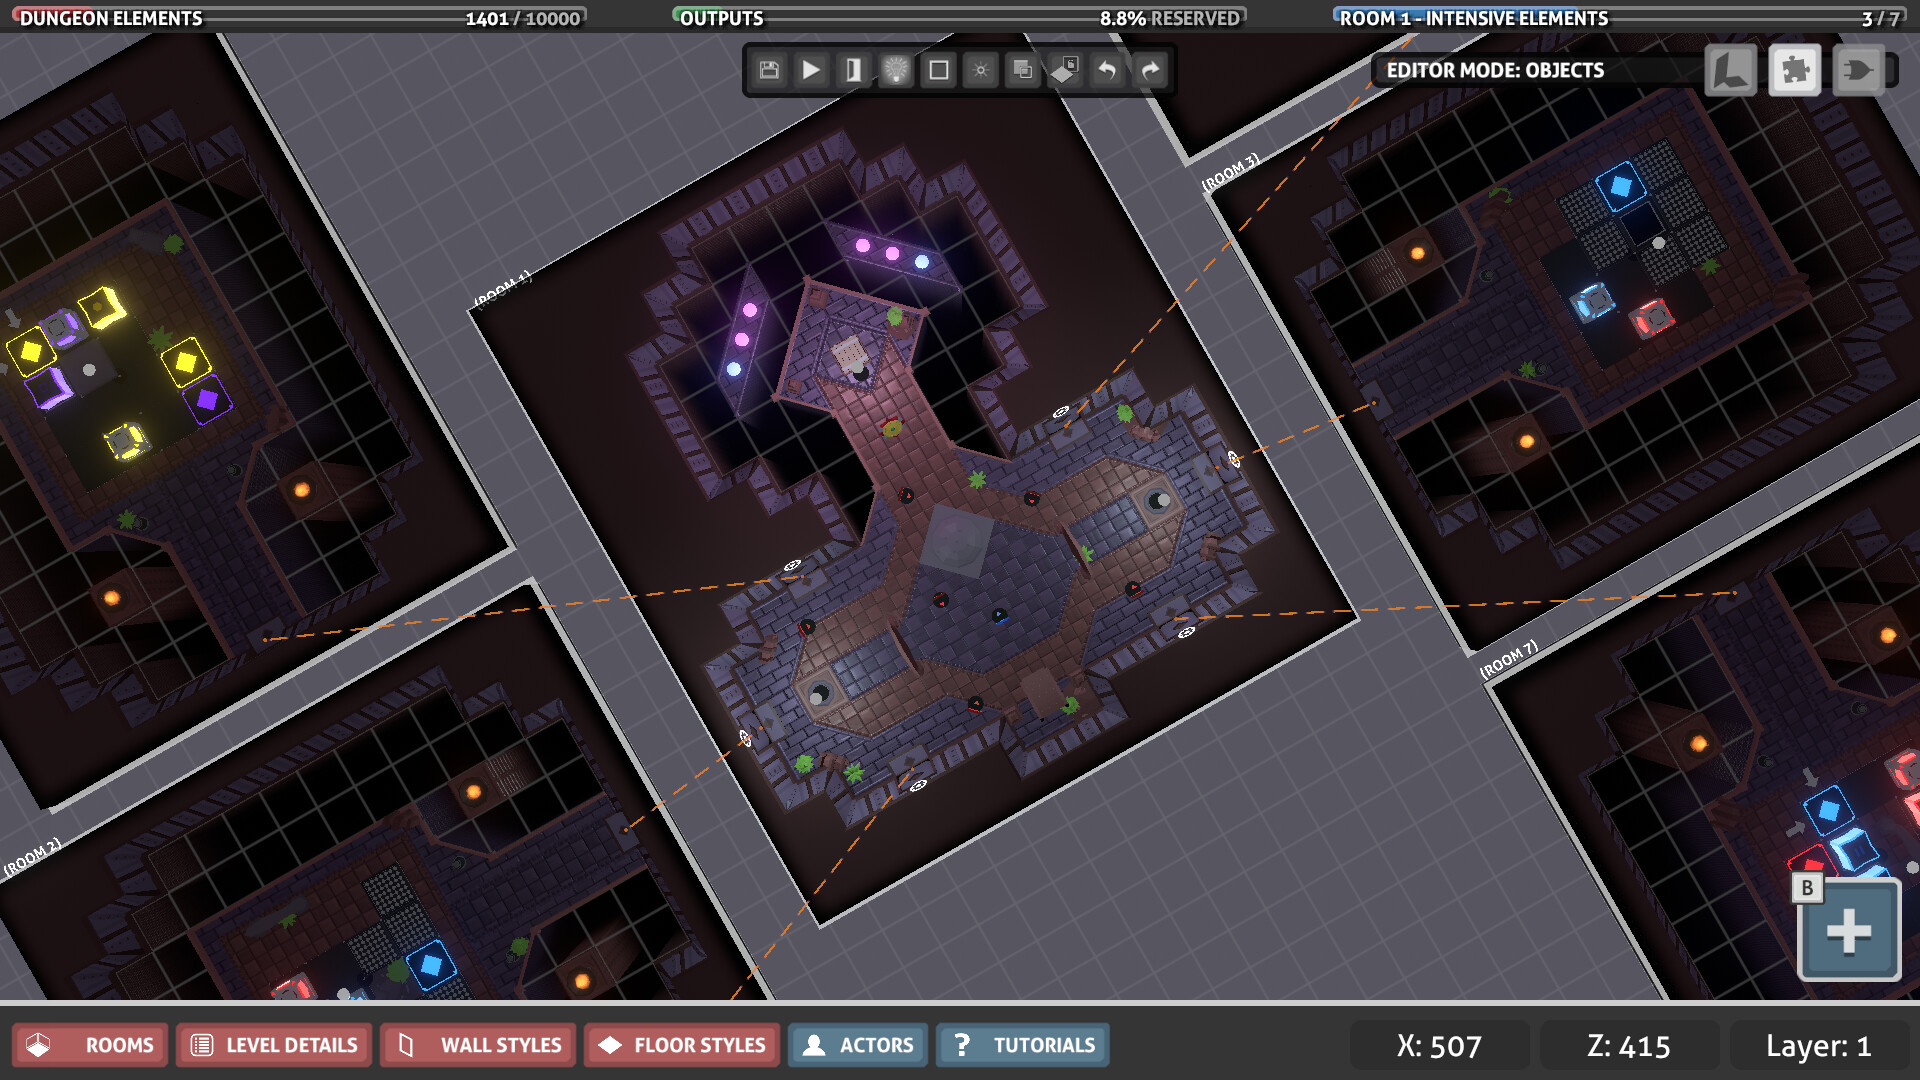1920x1080 pixels.
Task: Open the TUTORIALS dialog
Action: point(1022,1045)
